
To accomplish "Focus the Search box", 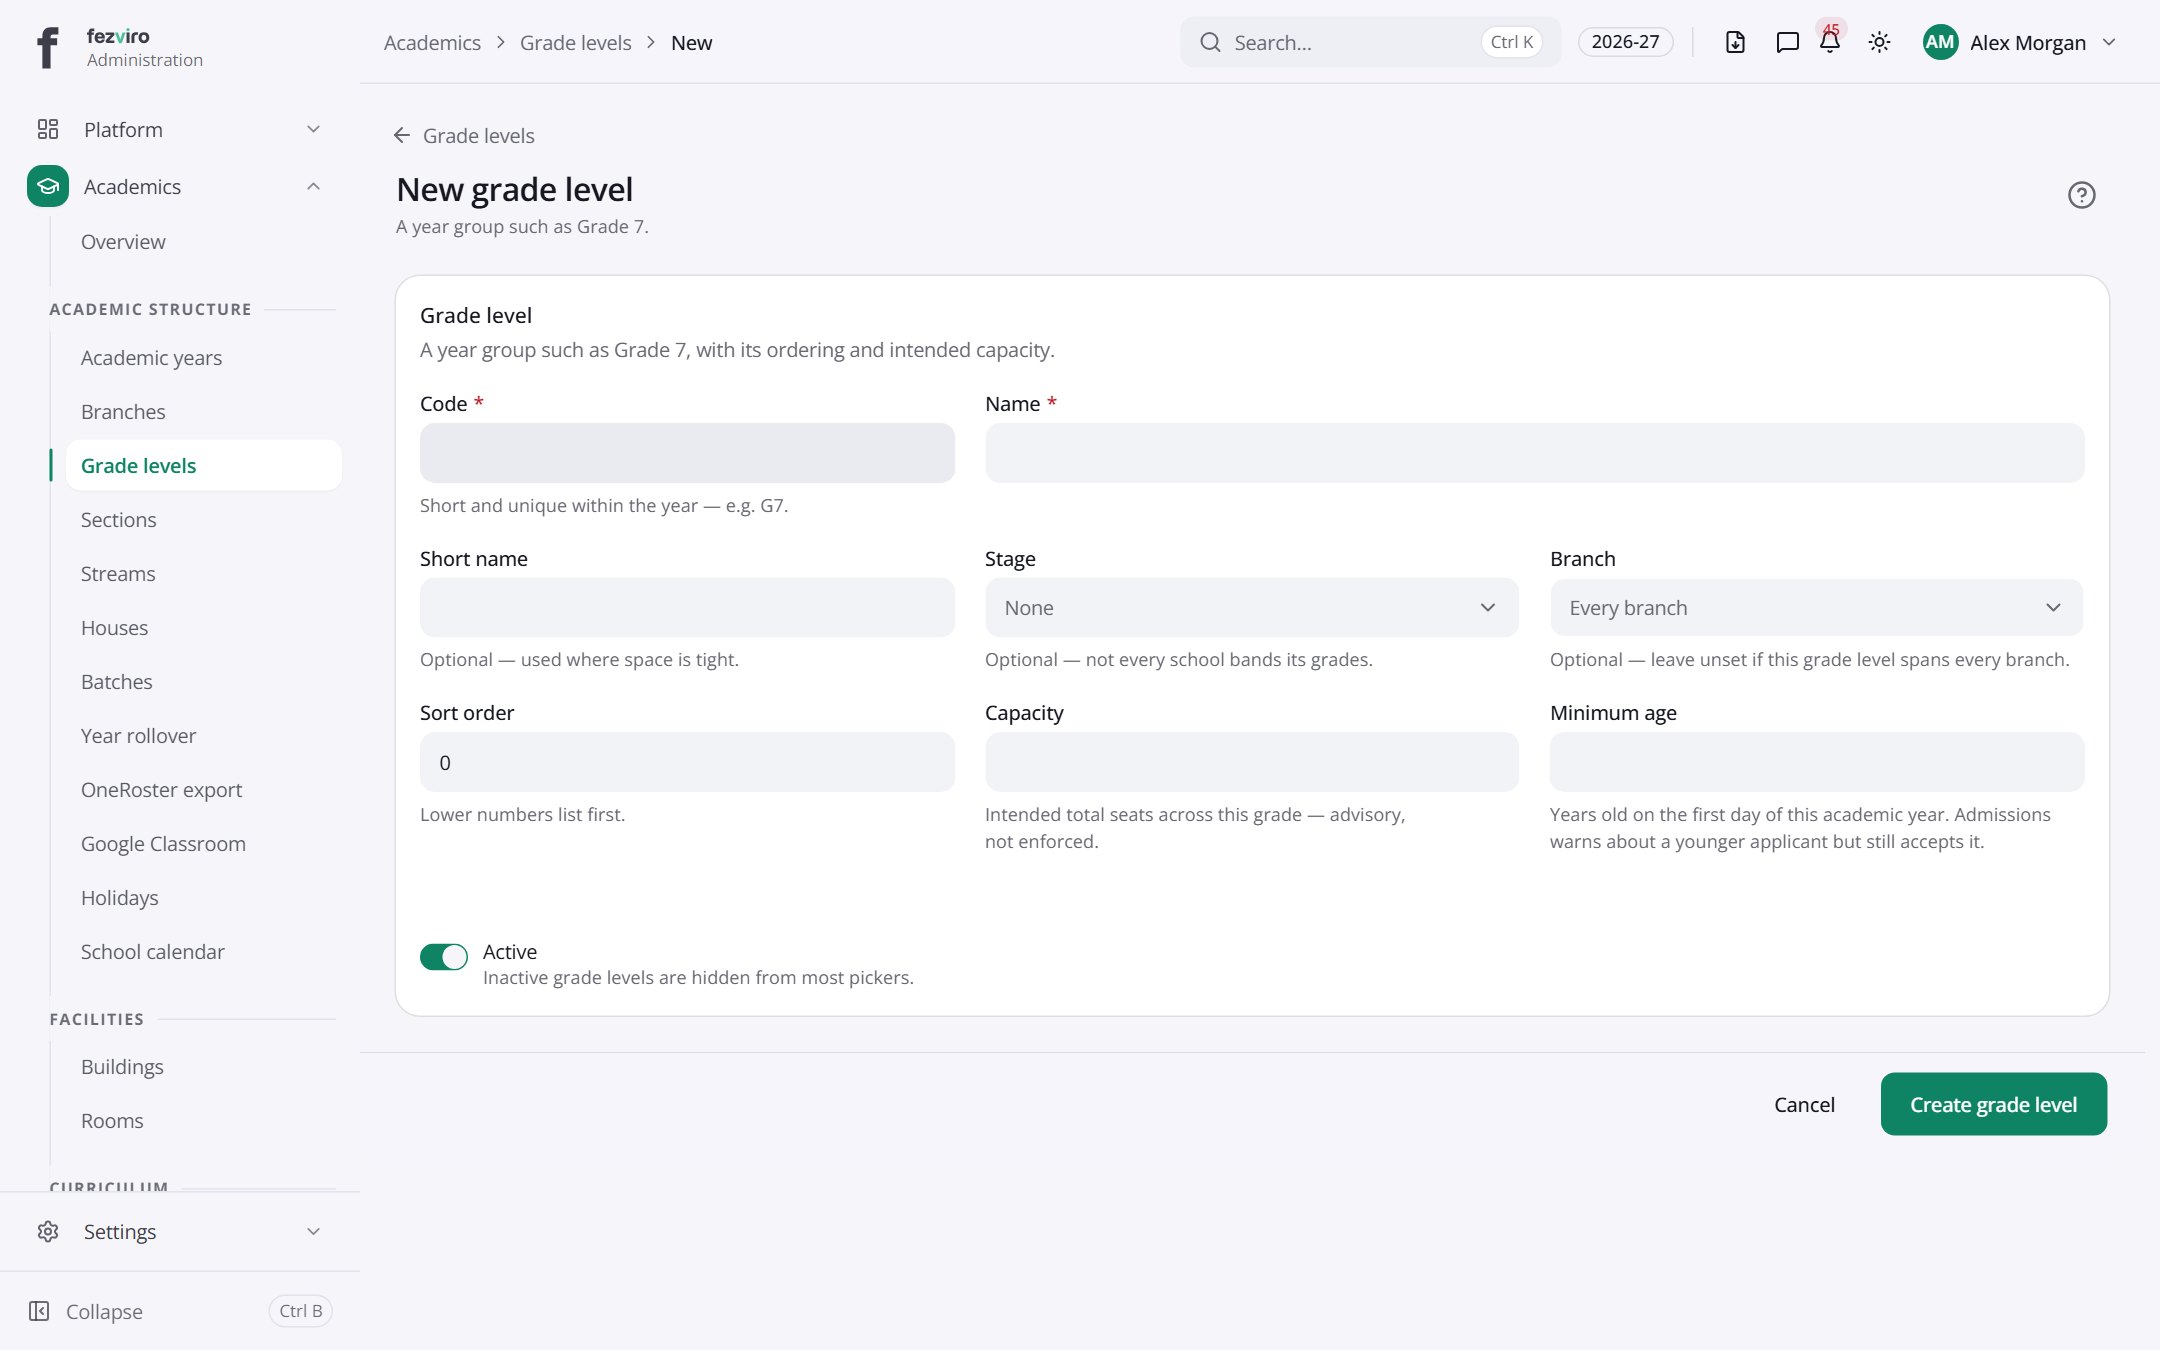I will point(1370,42).
